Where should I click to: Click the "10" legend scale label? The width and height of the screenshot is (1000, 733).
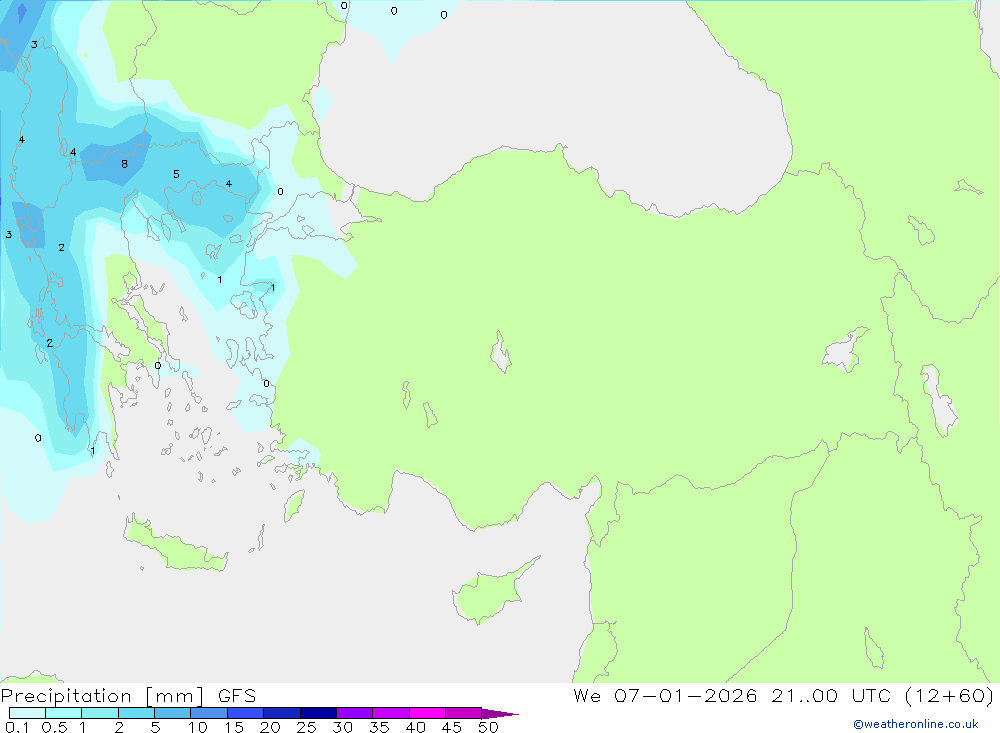click(197, 727)
